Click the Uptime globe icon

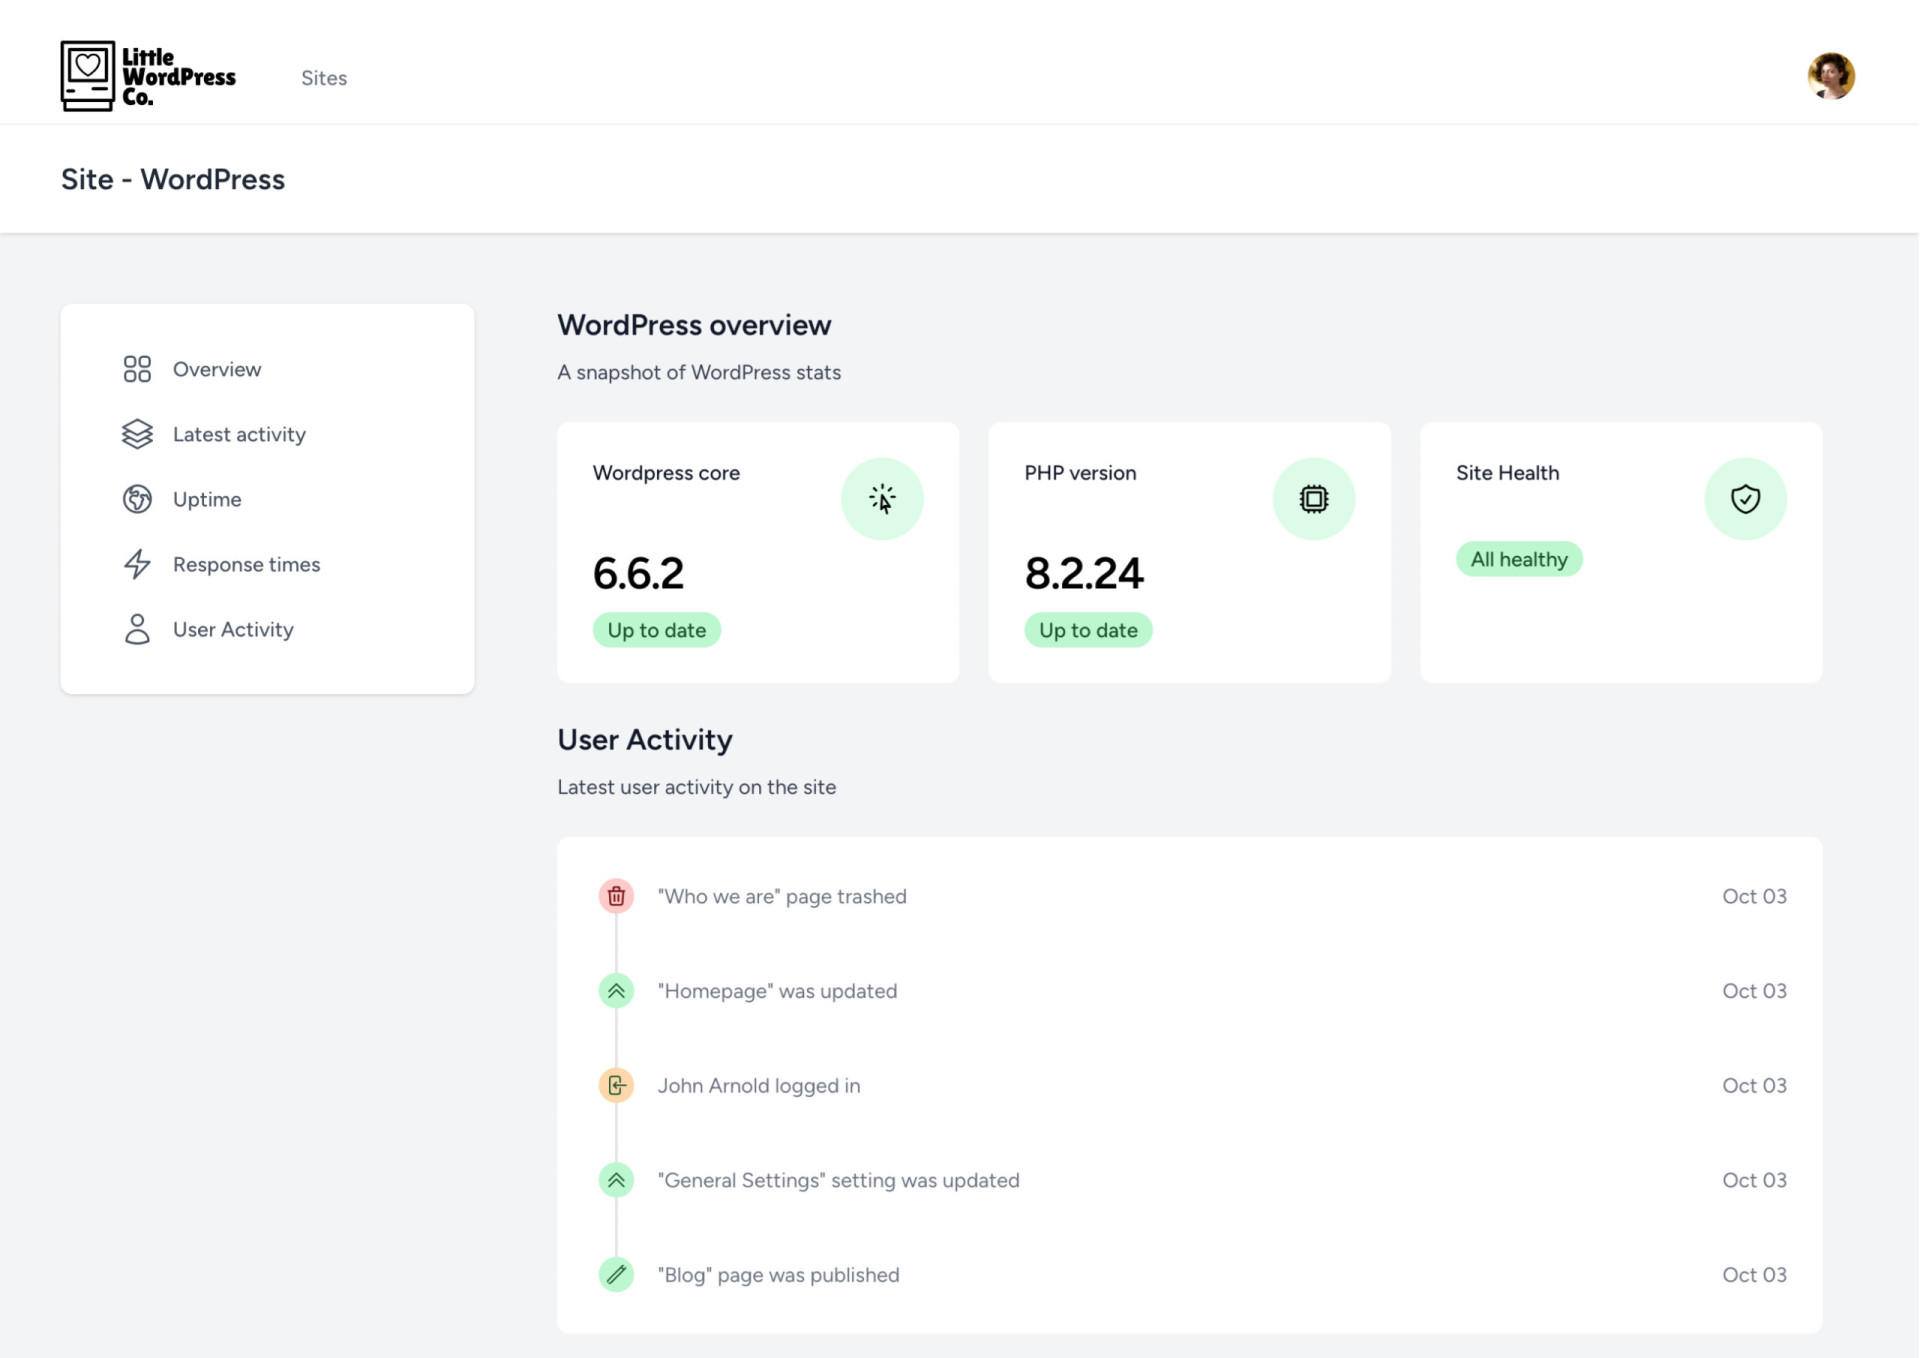137,499
